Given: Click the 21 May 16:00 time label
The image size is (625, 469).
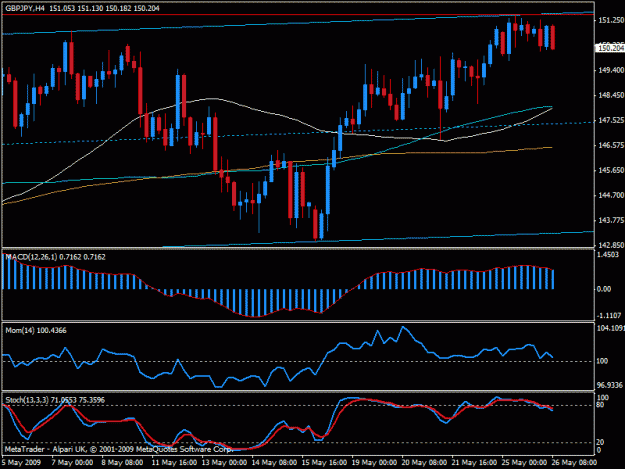Looking at the screenshot, I should [x=474, y=463].
